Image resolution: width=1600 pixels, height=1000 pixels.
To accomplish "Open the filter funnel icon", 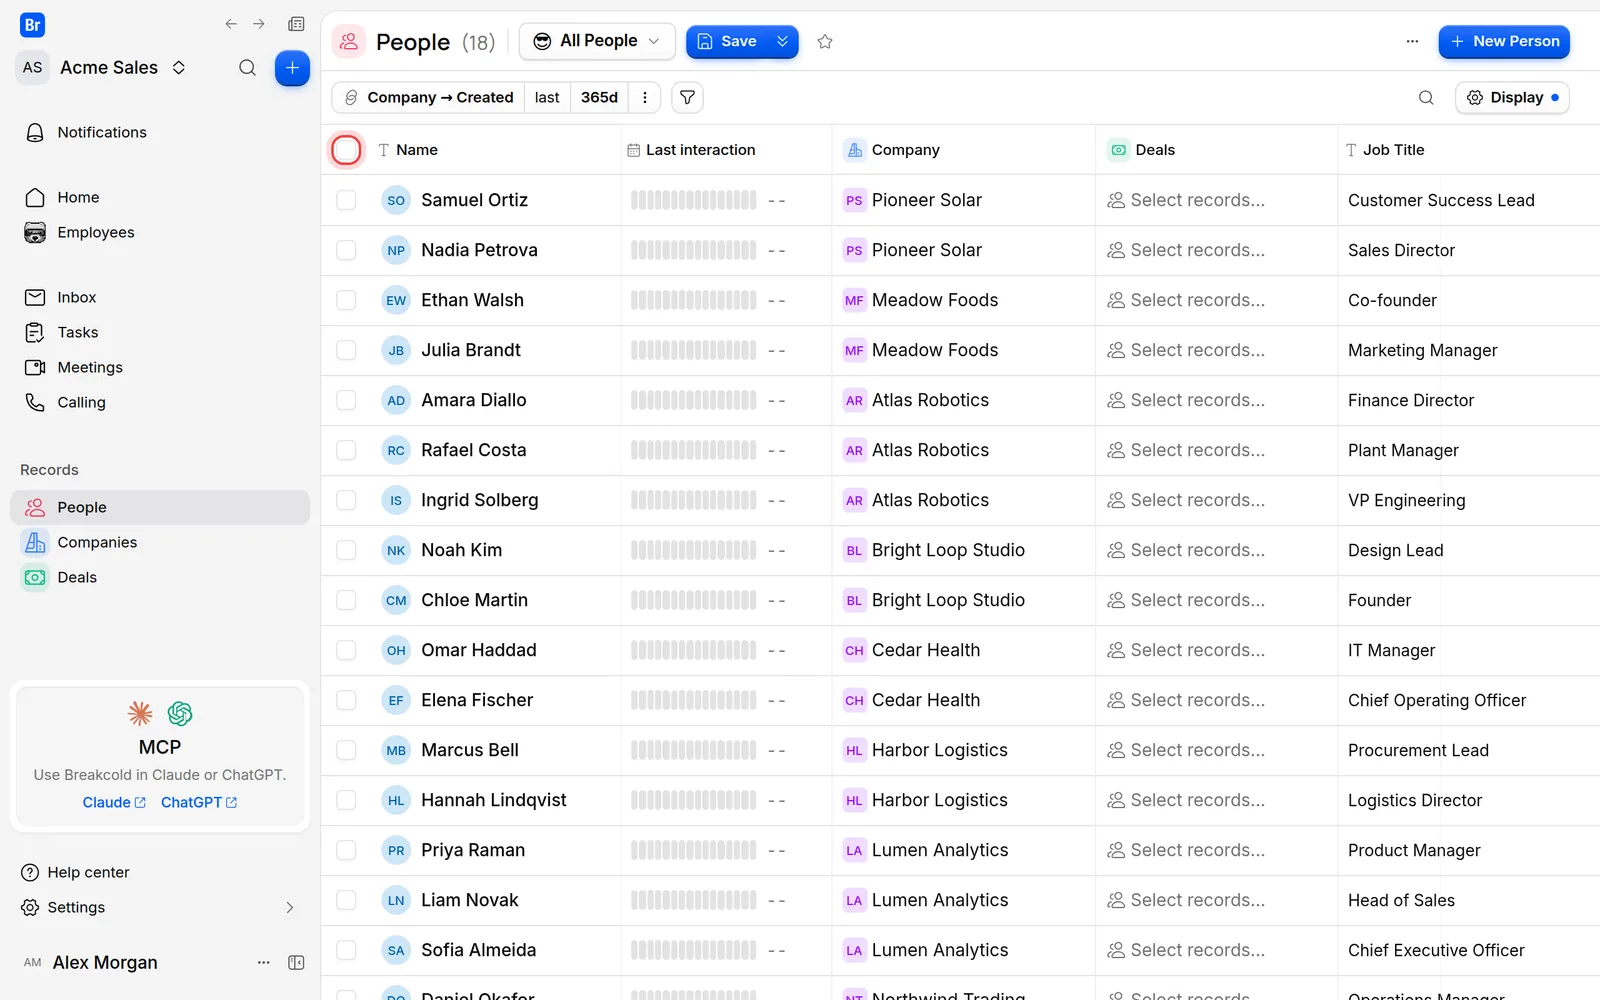I will pyautogui.click(x=687, y=97).
